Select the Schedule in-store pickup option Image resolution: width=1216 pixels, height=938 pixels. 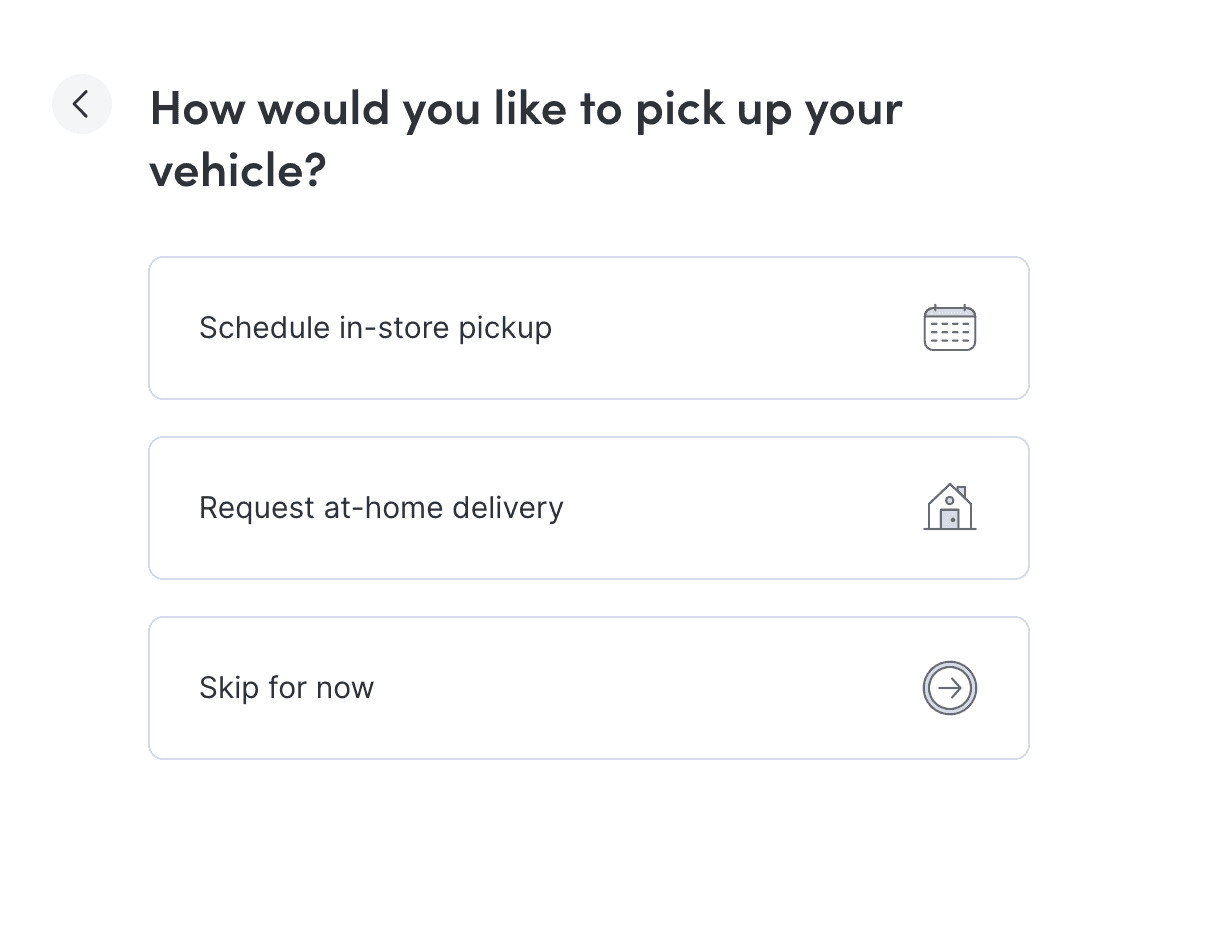pyautogui.click(x=589, y=328)
